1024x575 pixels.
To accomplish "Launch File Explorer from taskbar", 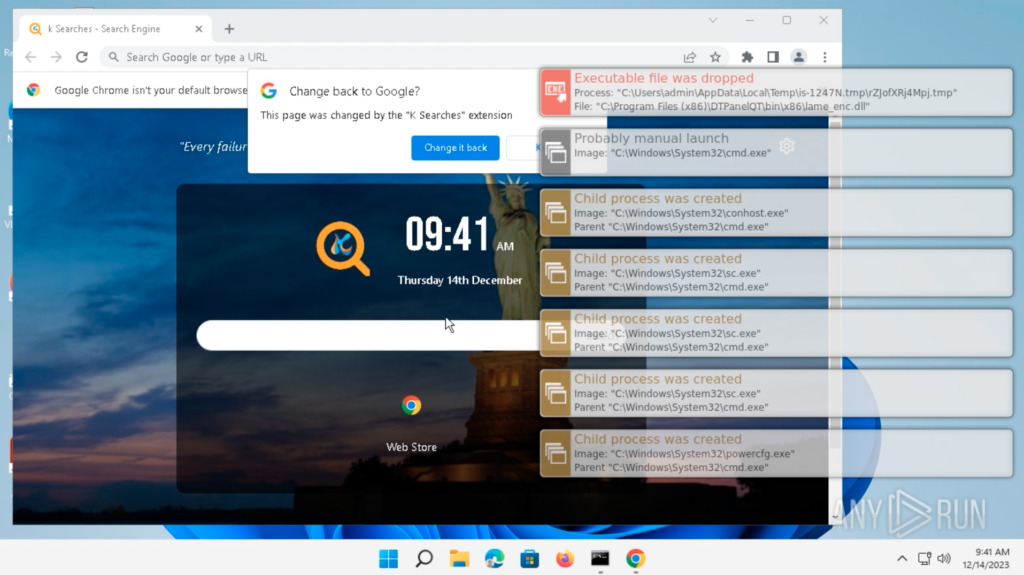I will tap(459, 558).
